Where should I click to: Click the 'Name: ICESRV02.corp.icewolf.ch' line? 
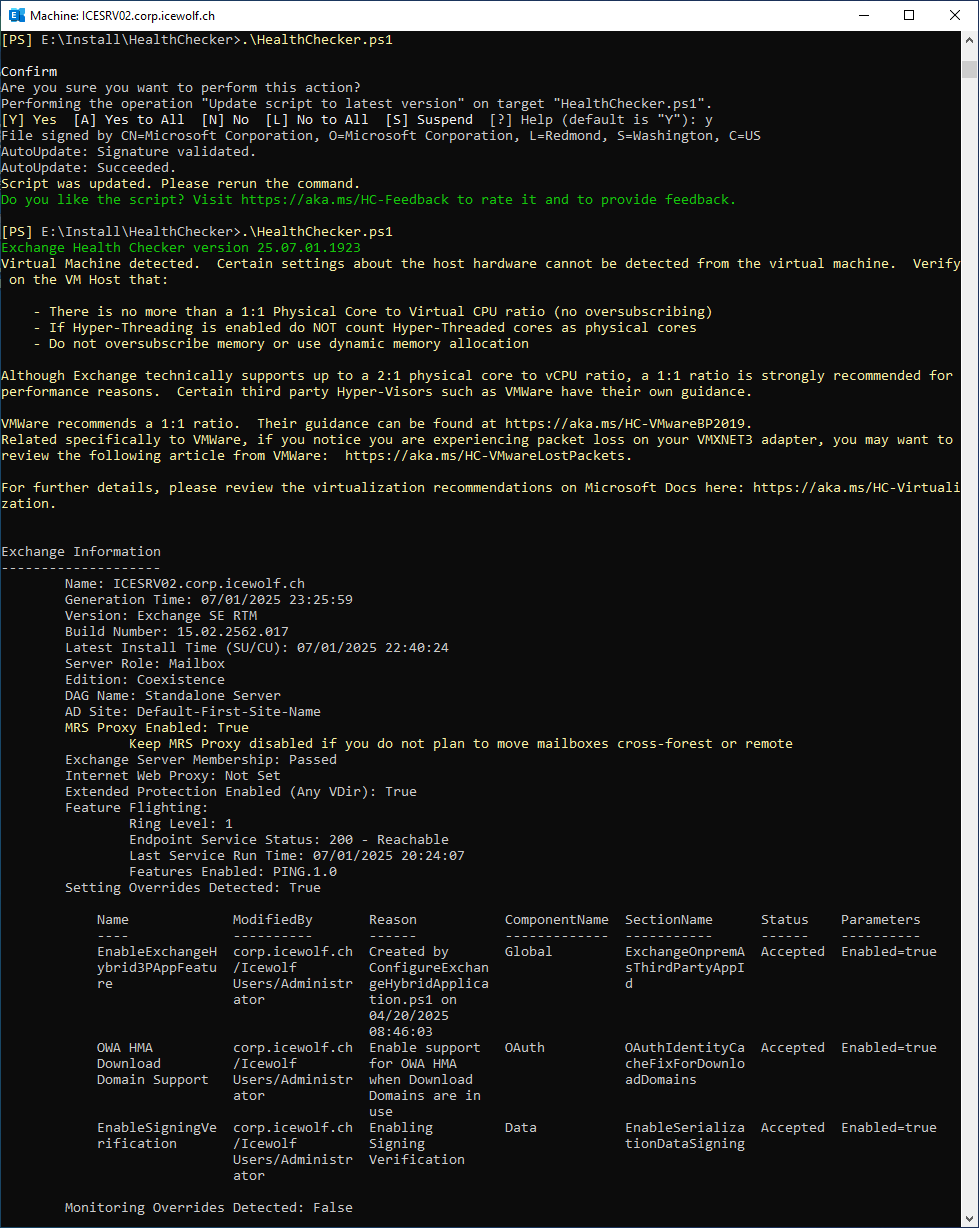(x=185, y=584)
